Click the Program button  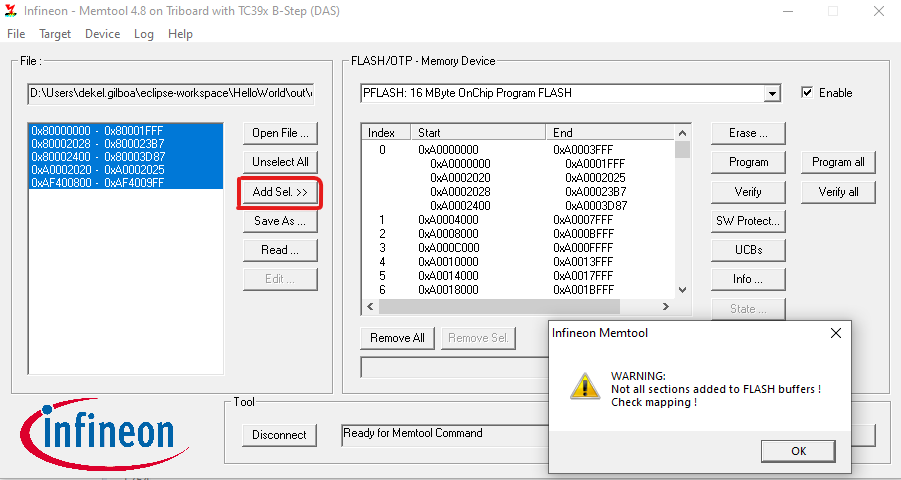(x=748, y=162)
